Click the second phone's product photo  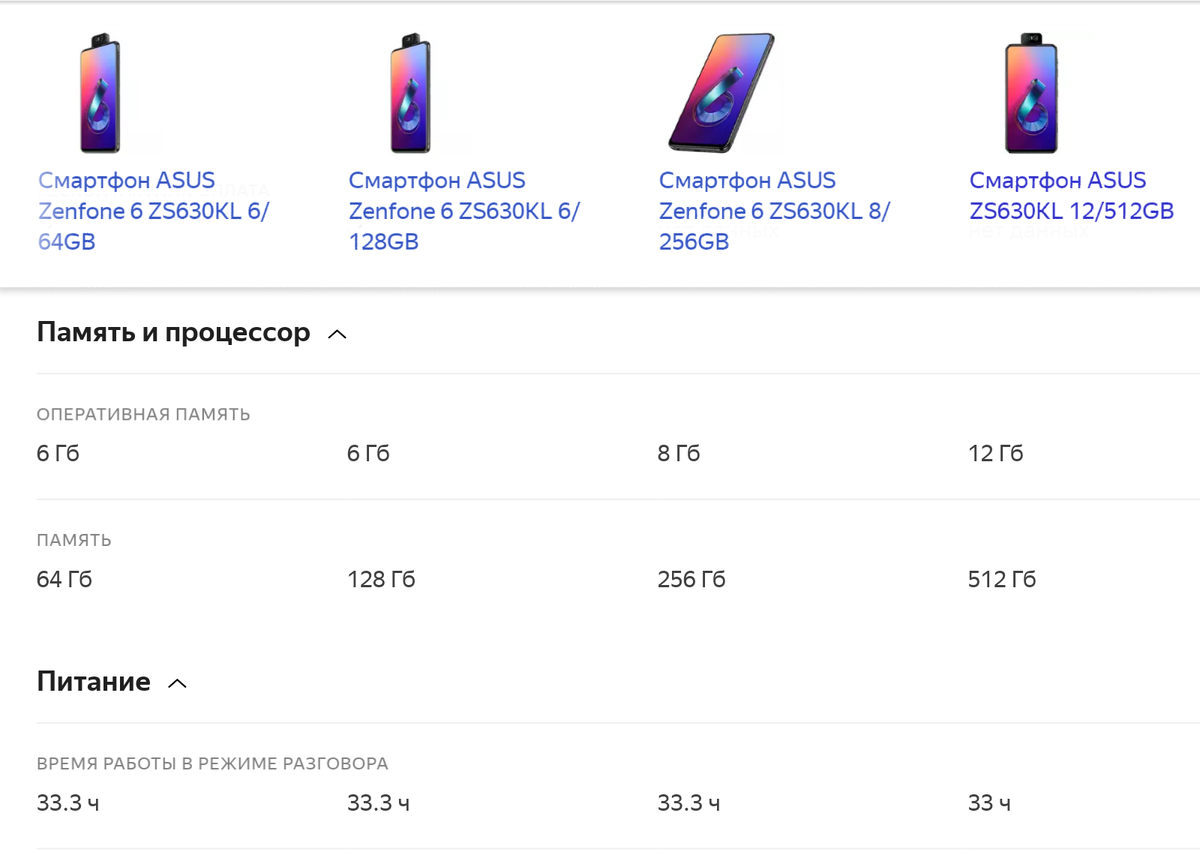410,92
